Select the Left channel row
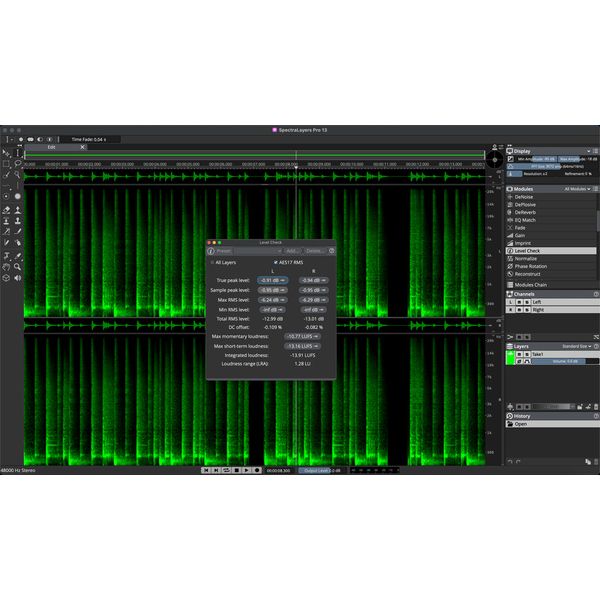Viewport: 600px width, 600px height. (564, 302)
